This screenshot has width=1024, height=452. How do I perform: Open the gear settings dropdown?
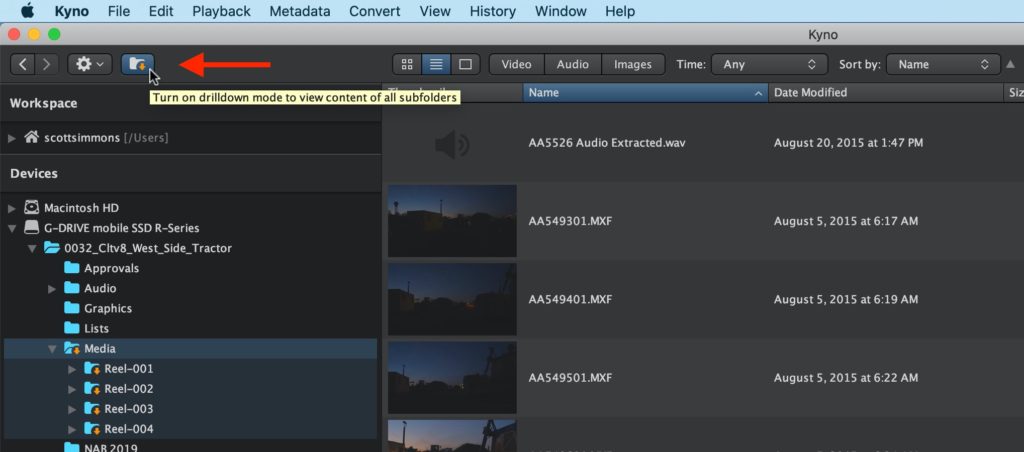coord(89,64)
